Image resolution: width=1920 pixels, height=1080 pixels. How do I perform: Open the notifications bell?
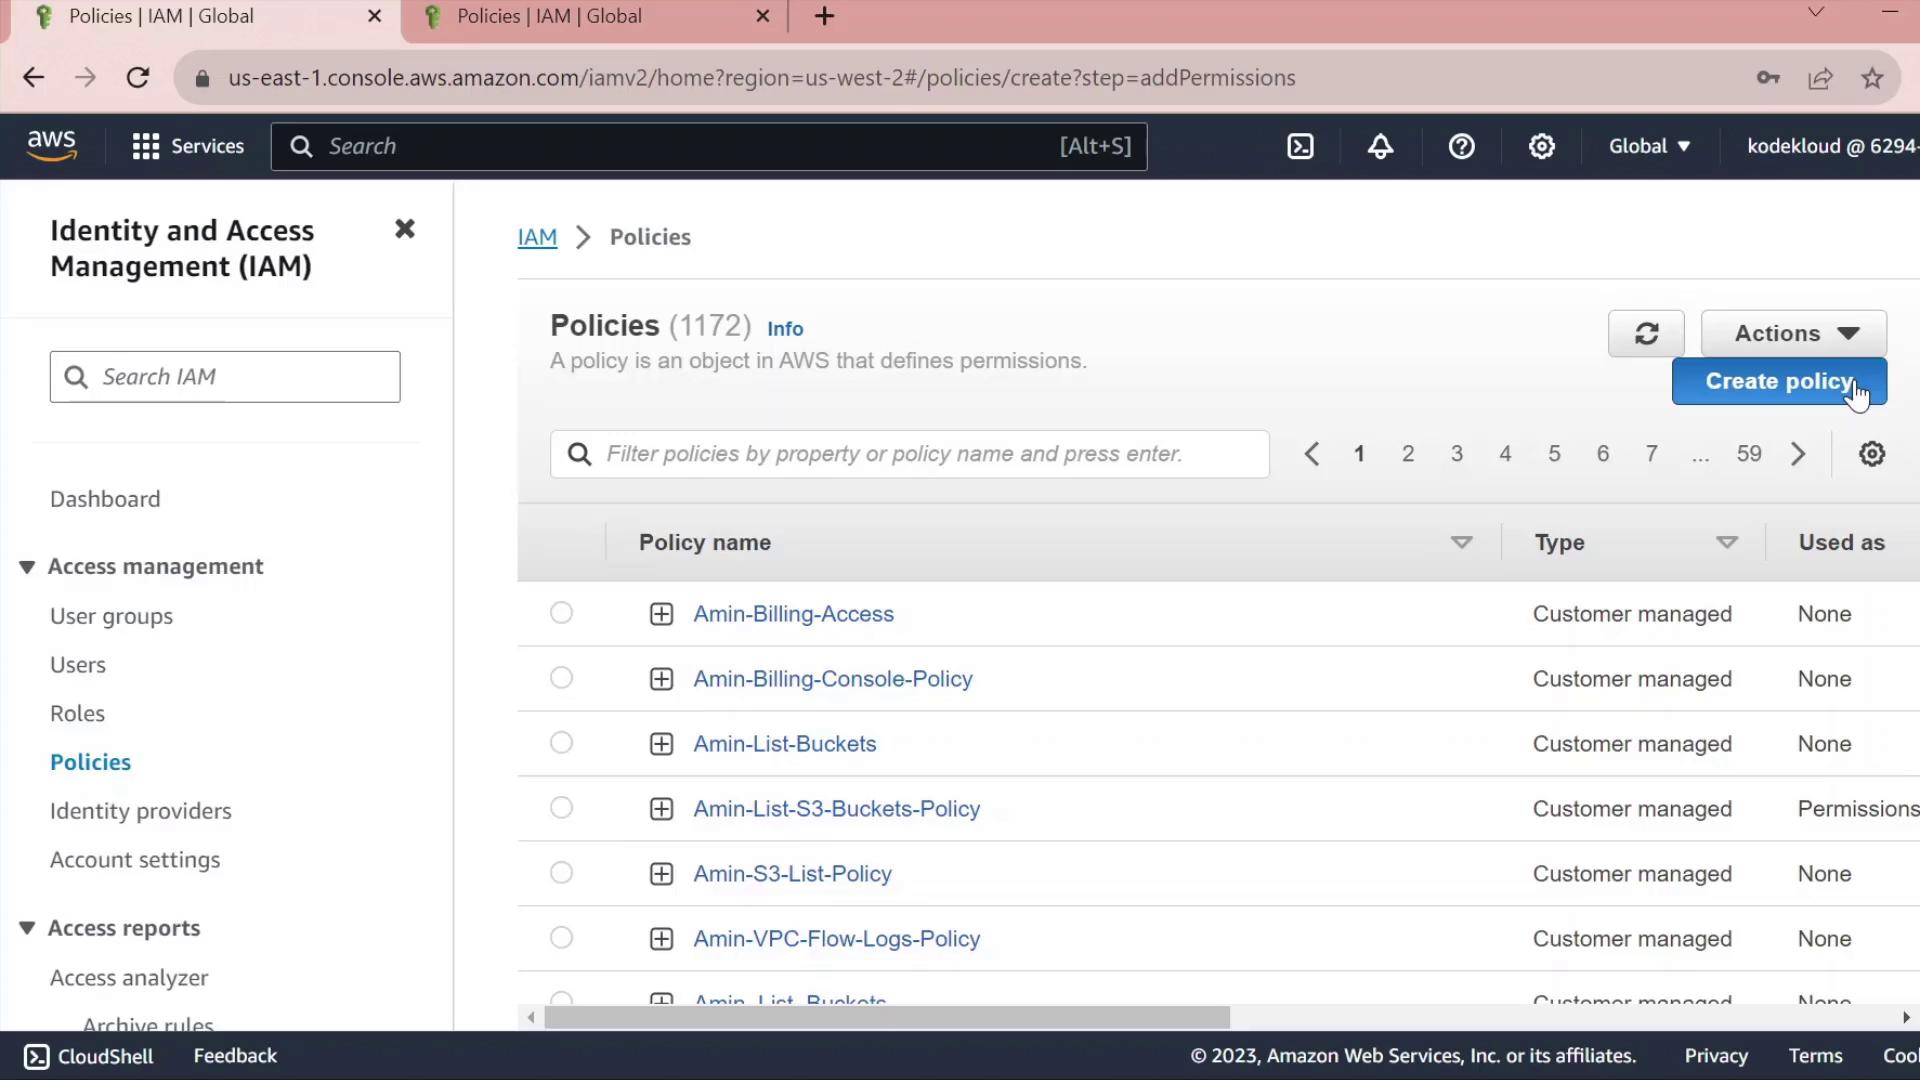click(x=1380, y=146)
